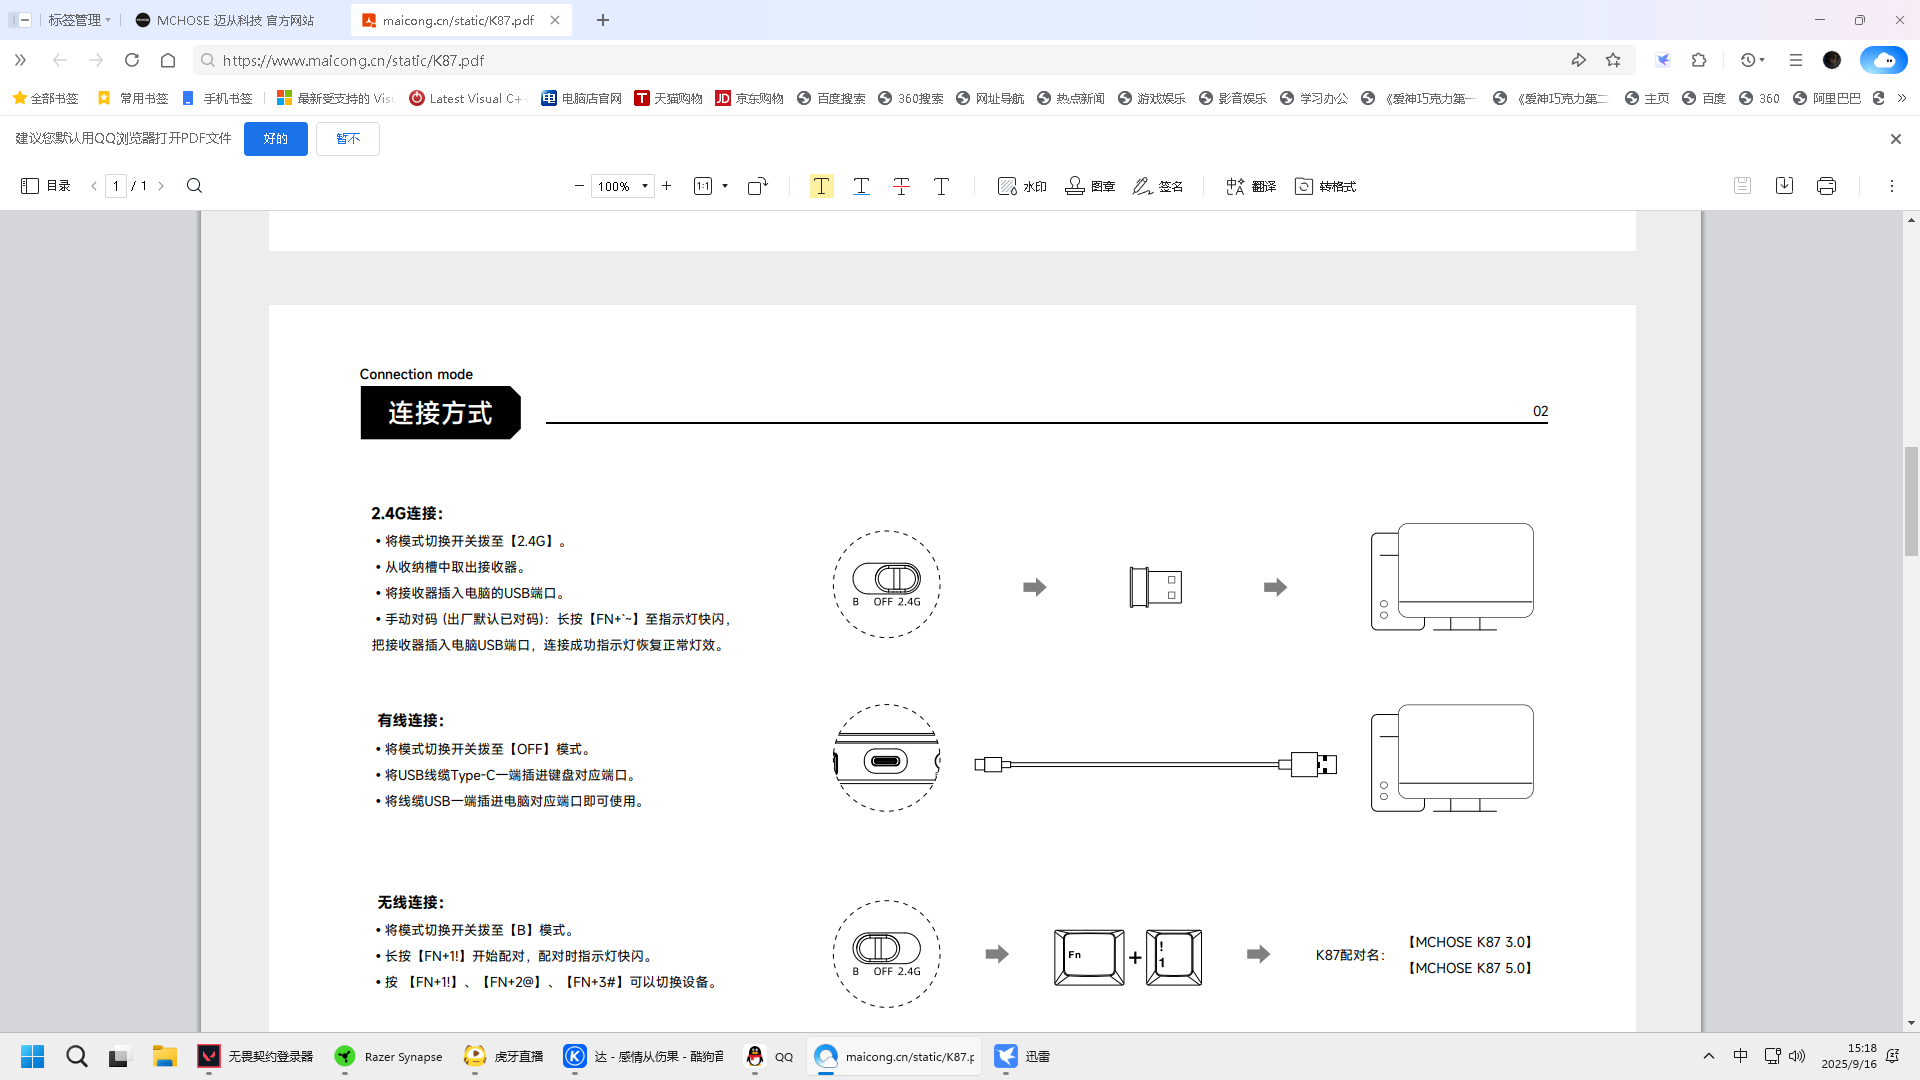This screenshot has width=1920, height=1080.
Task: Focus the URL address bar
Action: click(880, 60)
